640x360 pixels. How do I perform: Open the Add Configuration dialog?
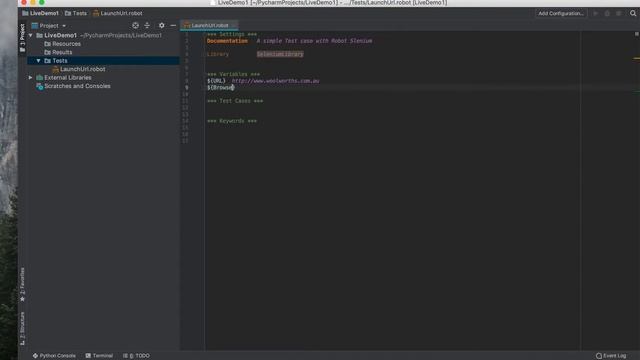point(561,13)
